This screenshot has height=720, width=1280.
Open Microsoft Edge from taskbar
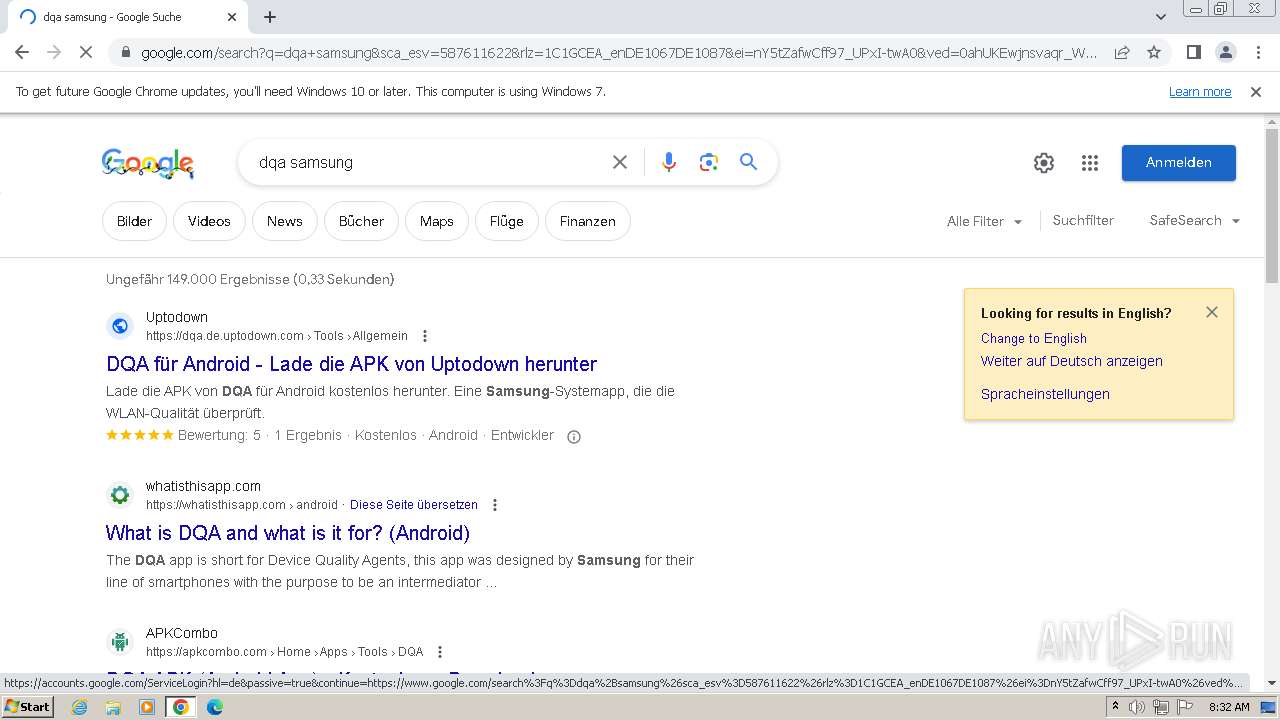[214, 707]
